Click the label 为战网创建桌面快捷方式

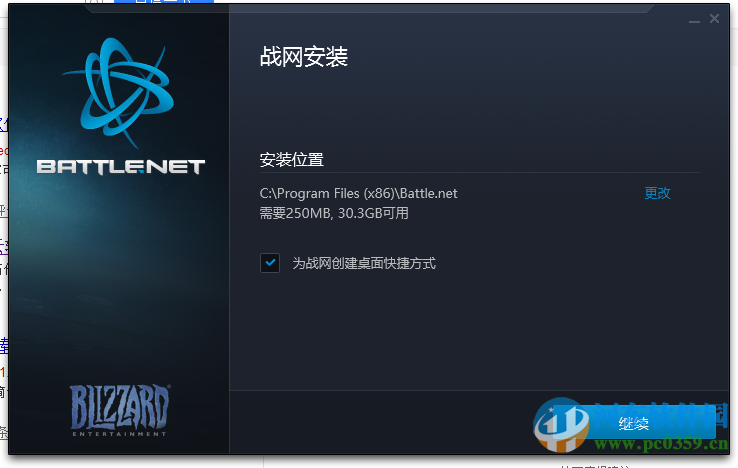[x=364, y=263]
